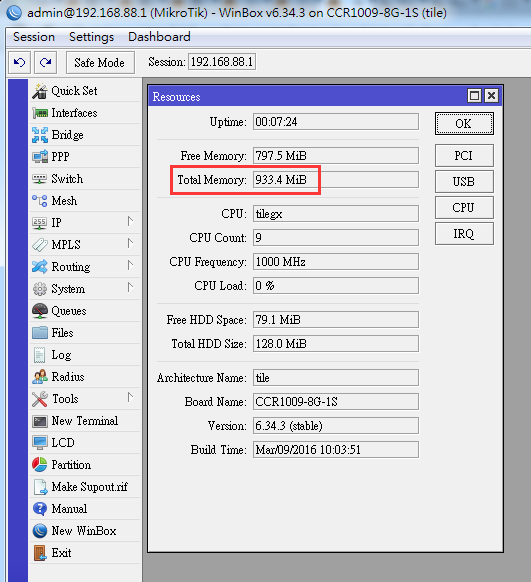The width and height of the screenshot is (531, 582).
Task: Expand the Tools submenu arrow
Action: [x=130, y=398]
